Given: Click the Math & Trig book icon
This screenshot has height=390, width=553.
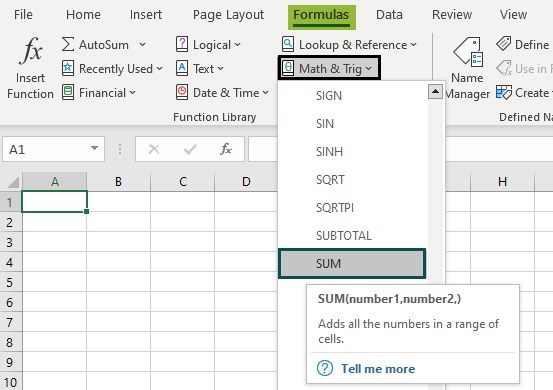Looking at the screenshot, I should [288, 68].
